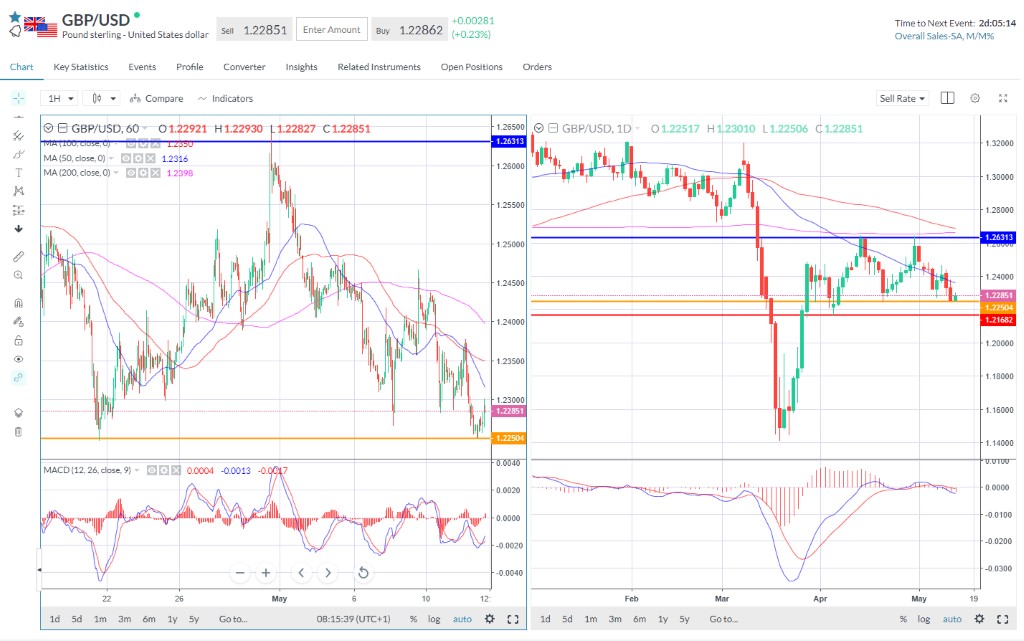Open the Open Positions tab
Viewport: 1024px width, 641px height.
point(471,67)
